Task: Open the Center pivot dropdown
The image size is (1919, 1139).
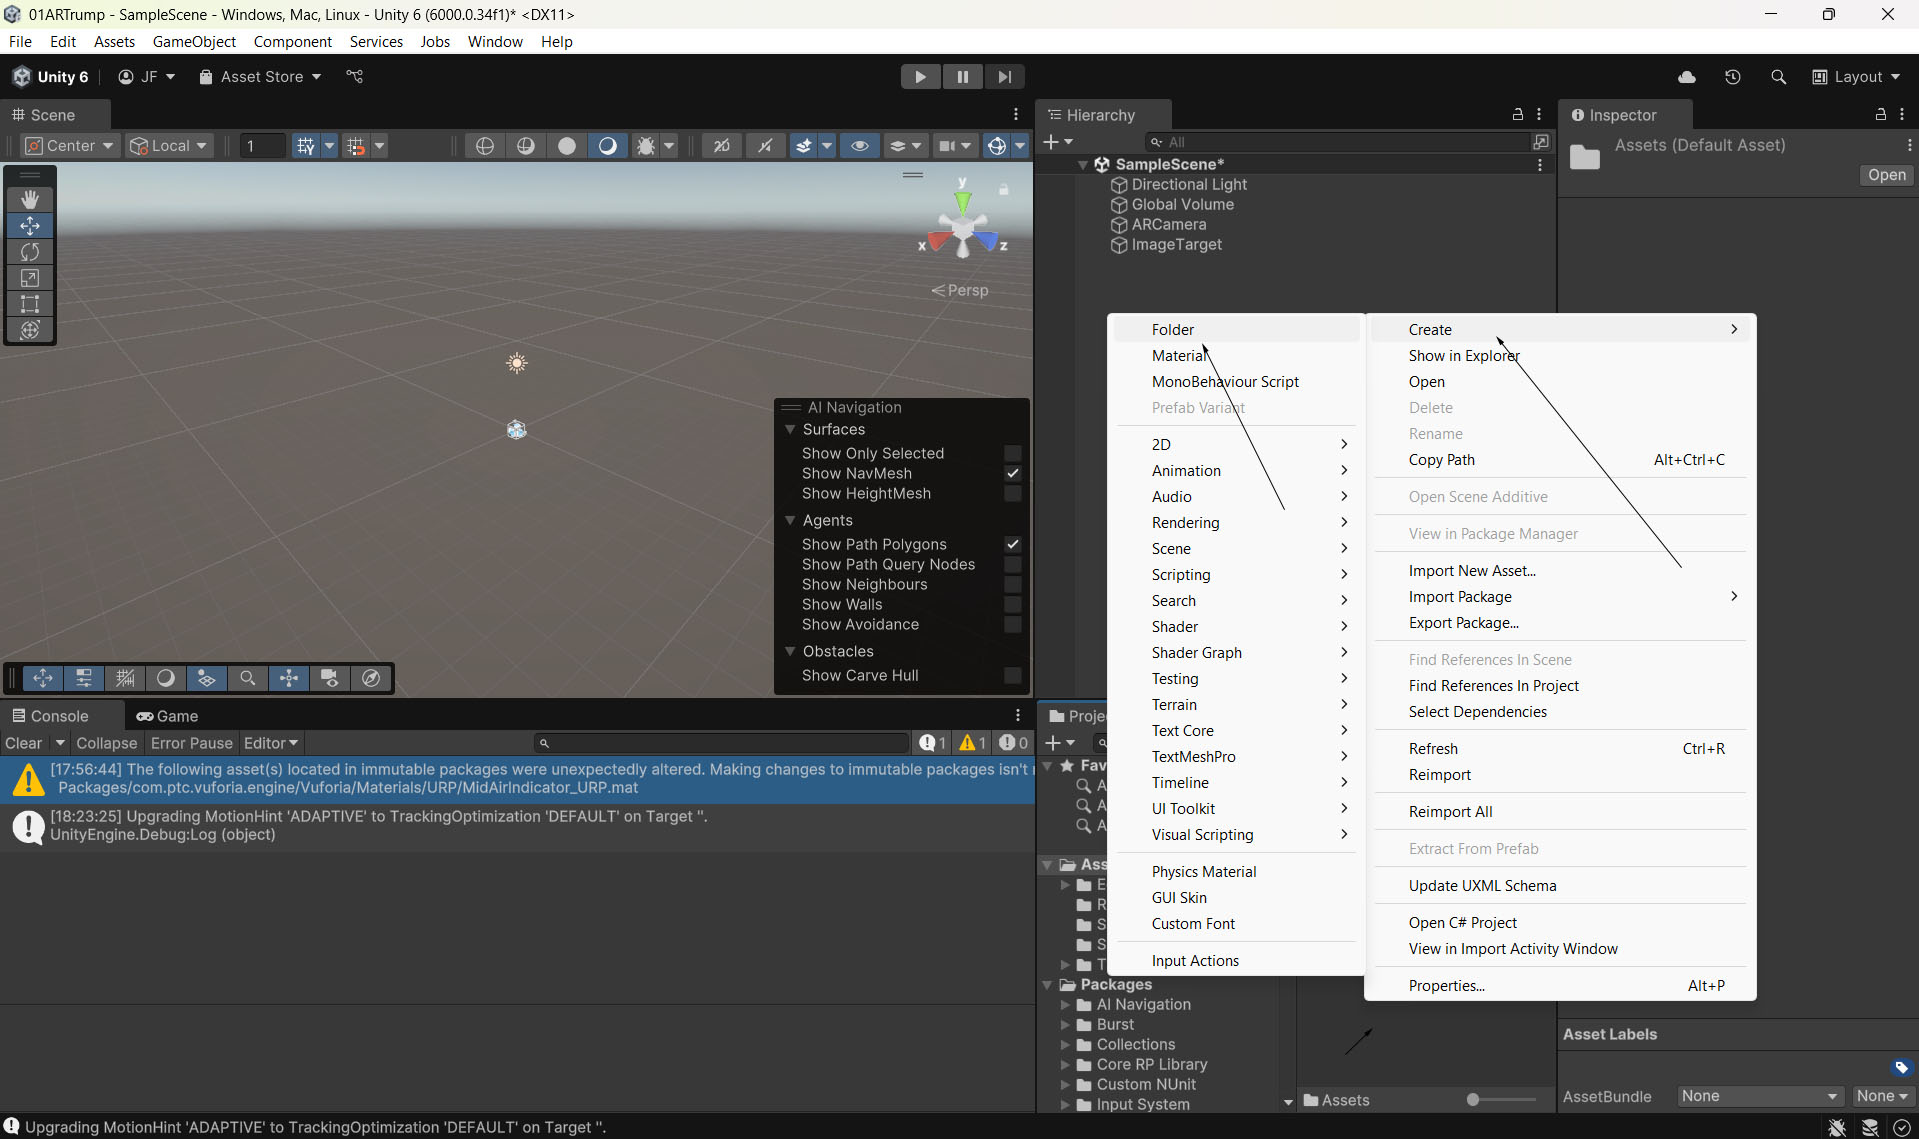Action: pos(70,146)
